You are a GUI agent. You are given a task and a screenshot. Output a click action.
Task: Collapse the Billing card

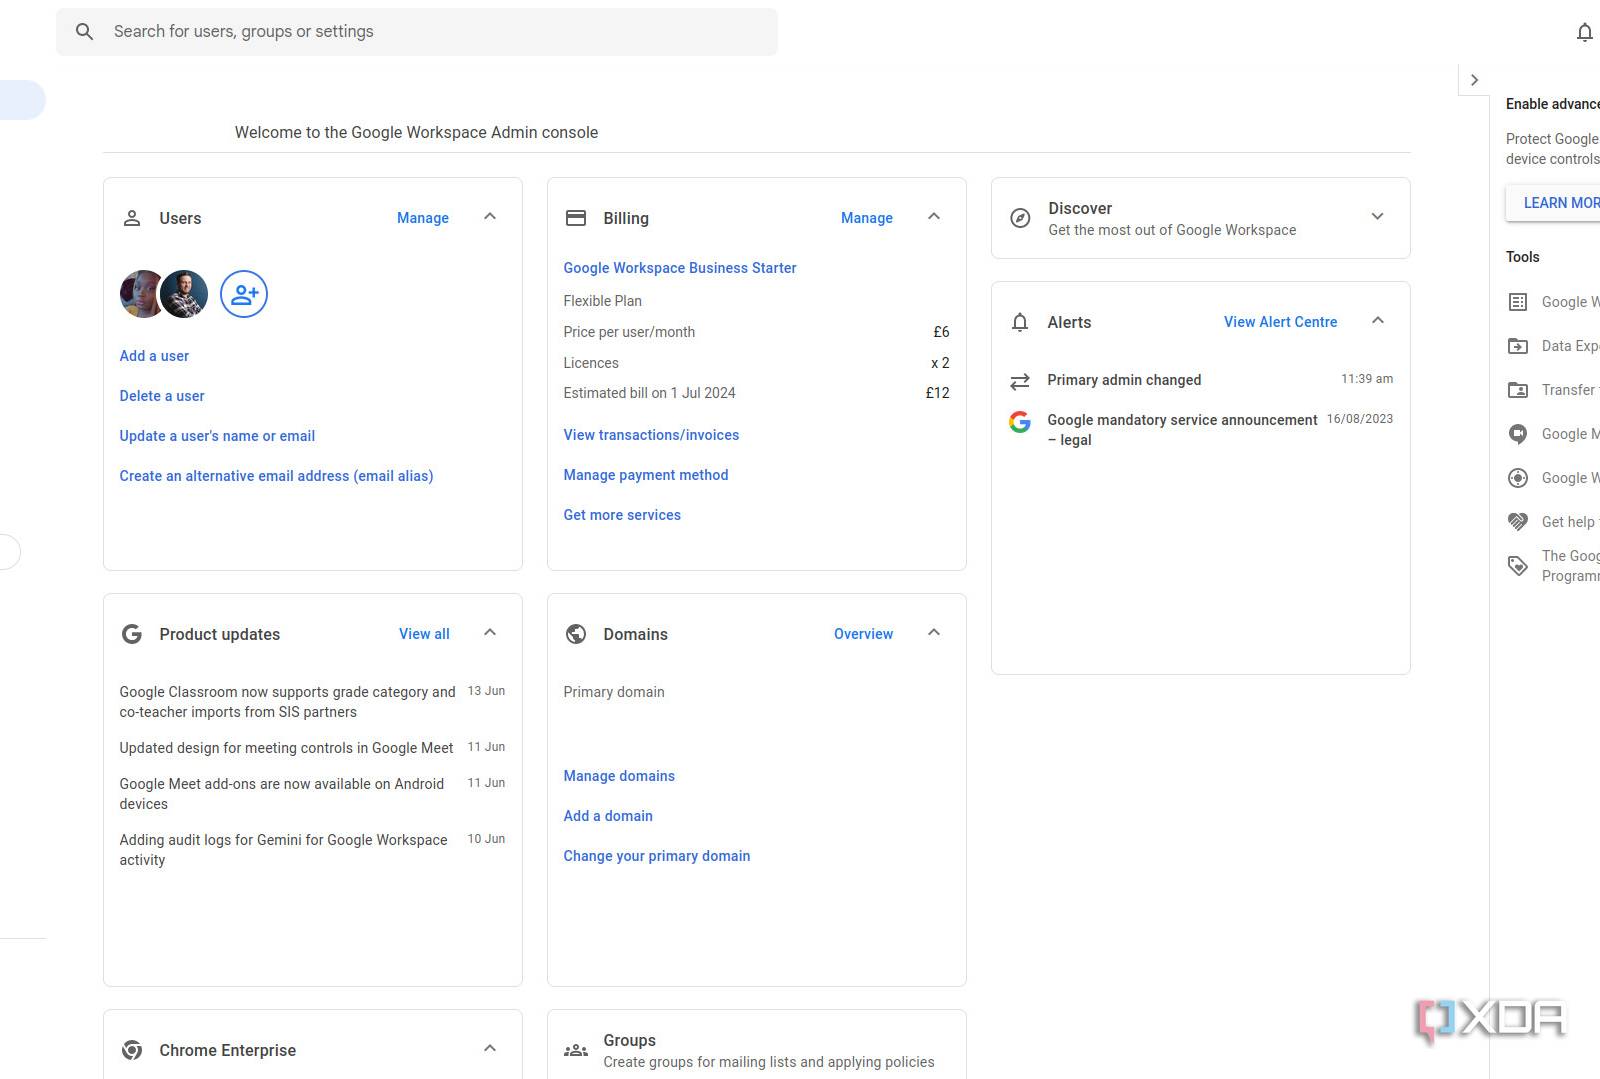click(x=934, y=217)
